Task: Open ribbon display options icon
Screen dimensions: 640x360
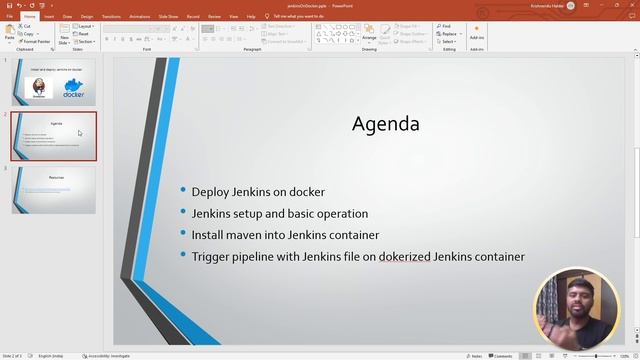Action: pos(586,5)
